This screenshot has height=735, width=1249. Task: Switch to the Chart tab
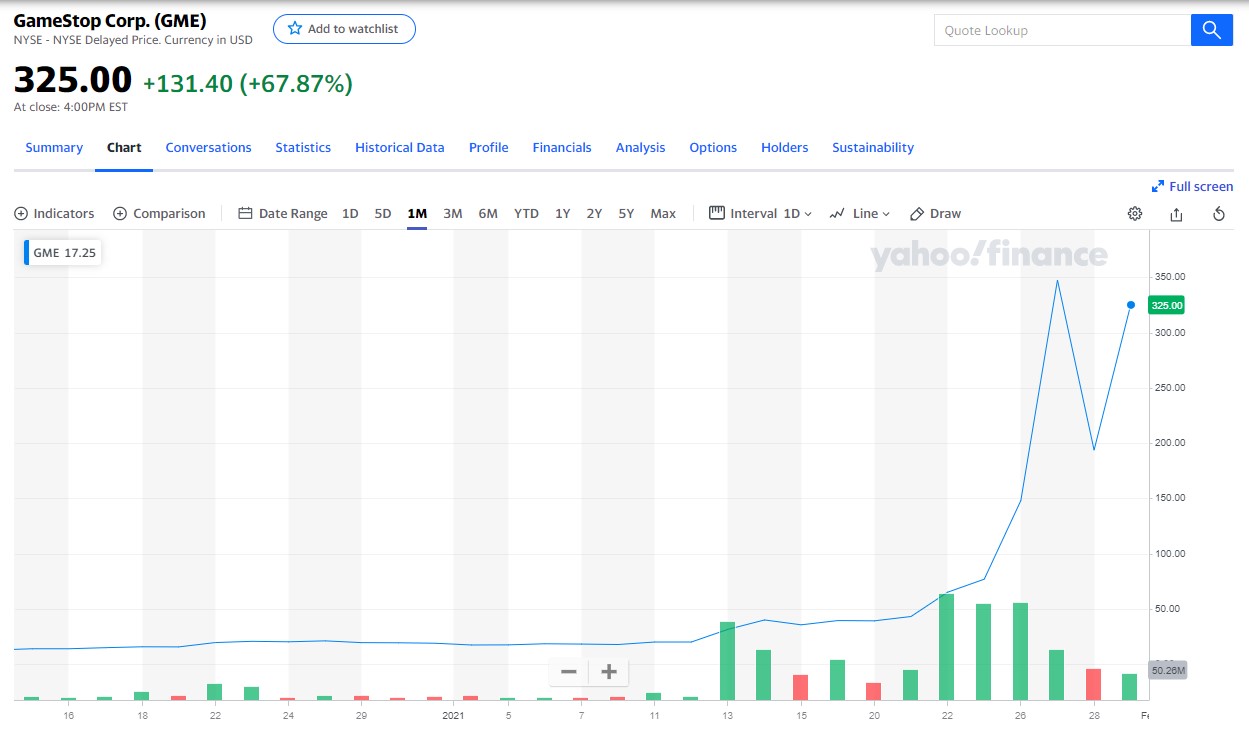pos(124,147)
